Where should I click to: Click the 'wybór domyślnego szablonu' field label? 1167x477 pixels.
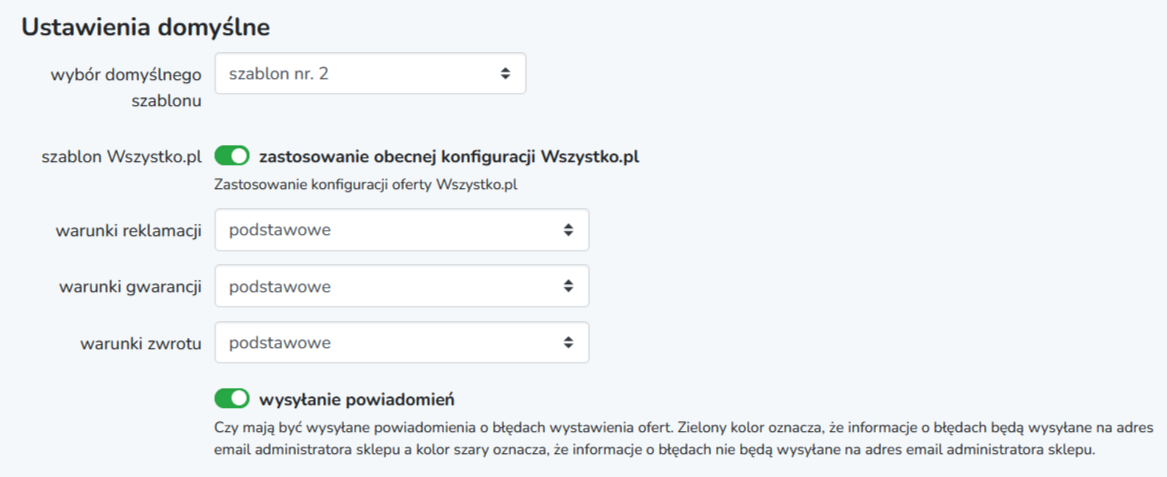coord(126,89)
